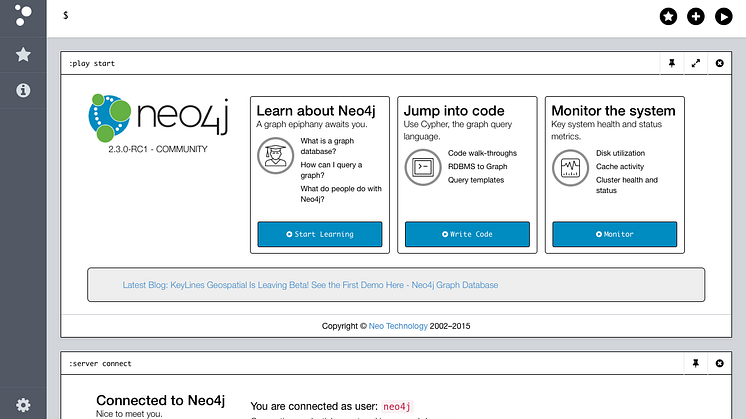The width and height of the screenshot is (746, 419).
Task: Click 'Monitor the system' heading
Action: 613,111
